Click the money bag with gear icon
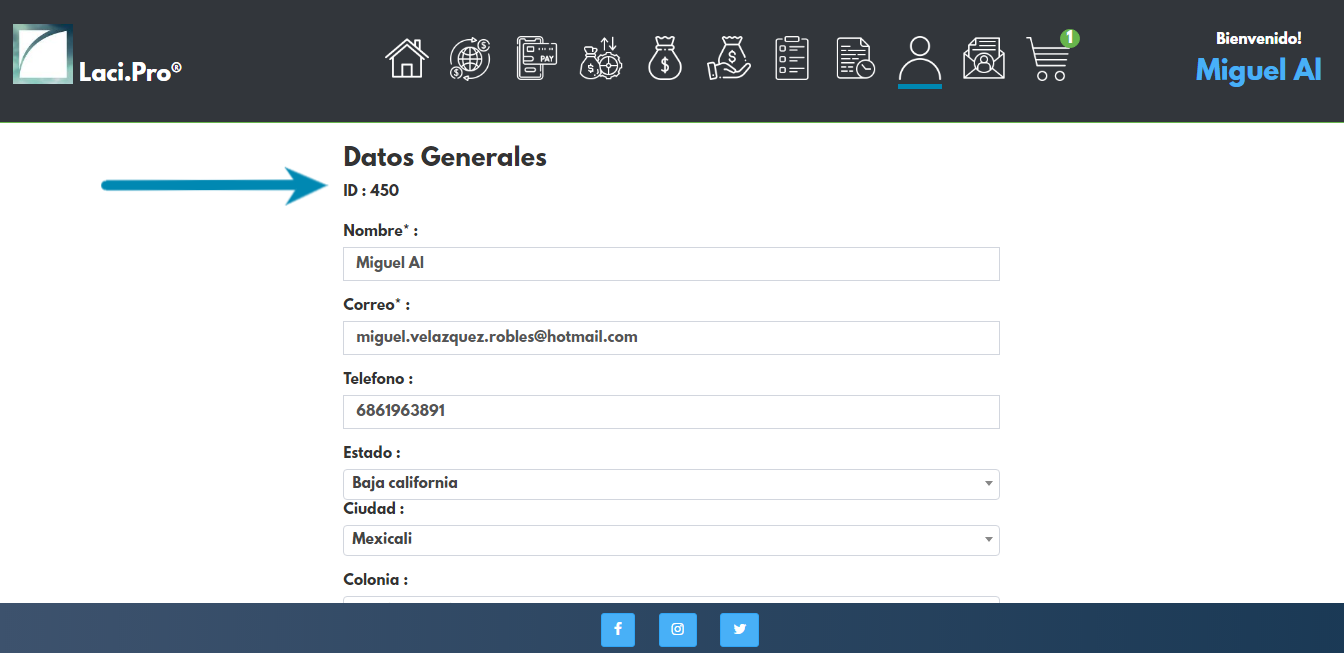Image resolution: width=1344 pixels, height=653 pixels. (x=601, y=59)
